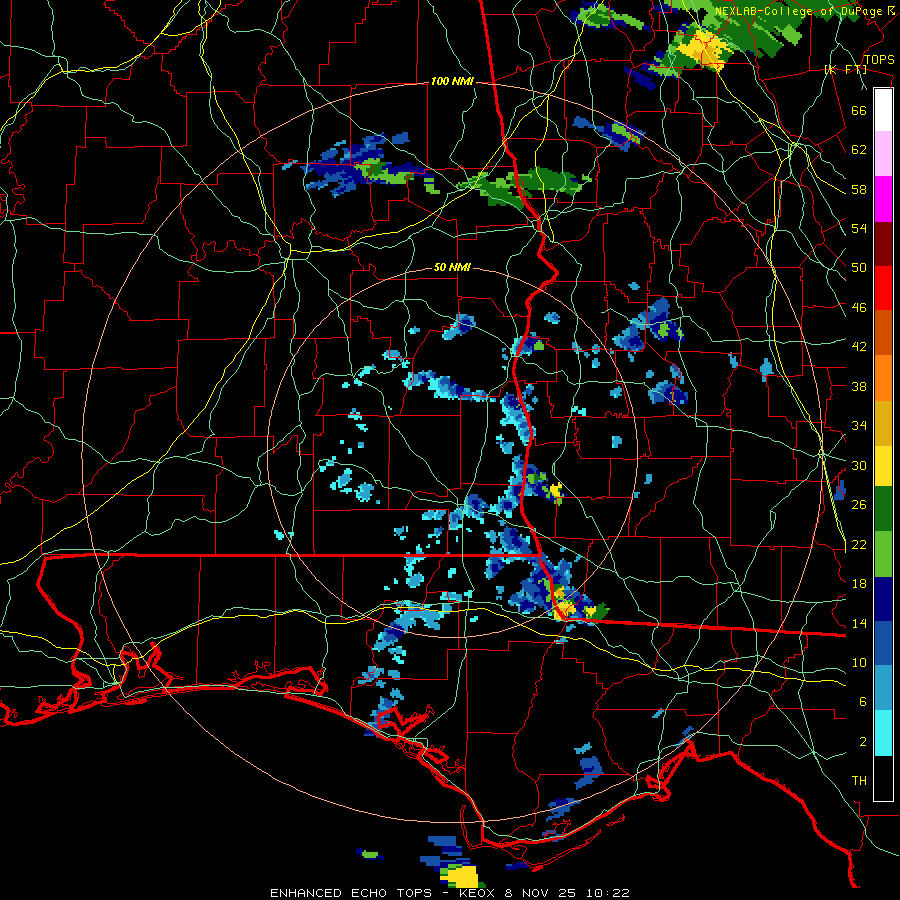Click the legend value "18"

point(859,584)
